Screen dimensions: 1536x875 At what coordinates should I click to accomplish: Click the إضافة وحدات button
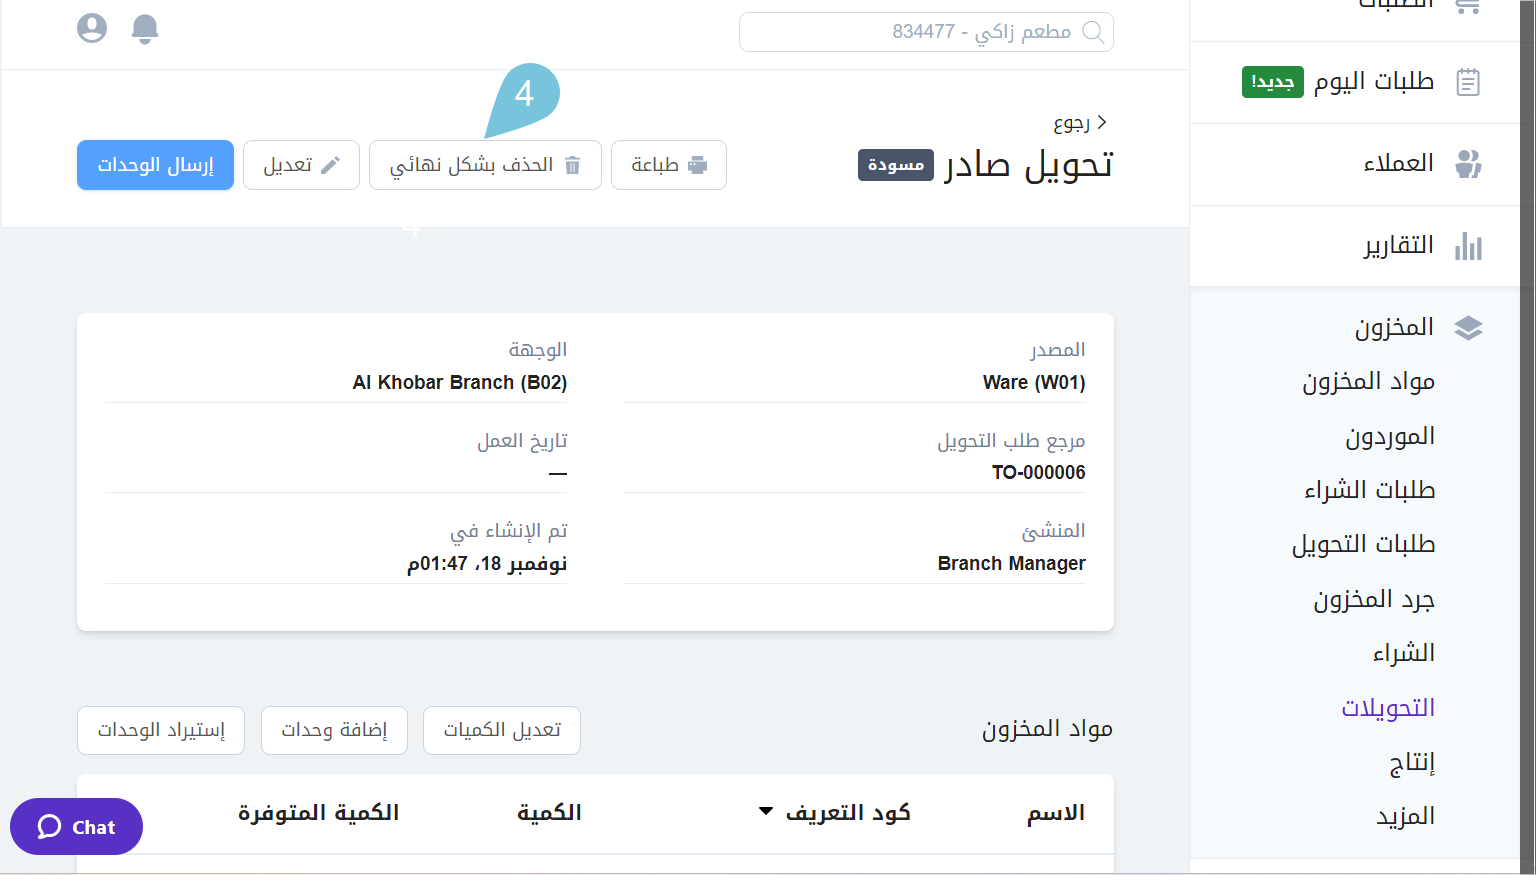(334, 730)
